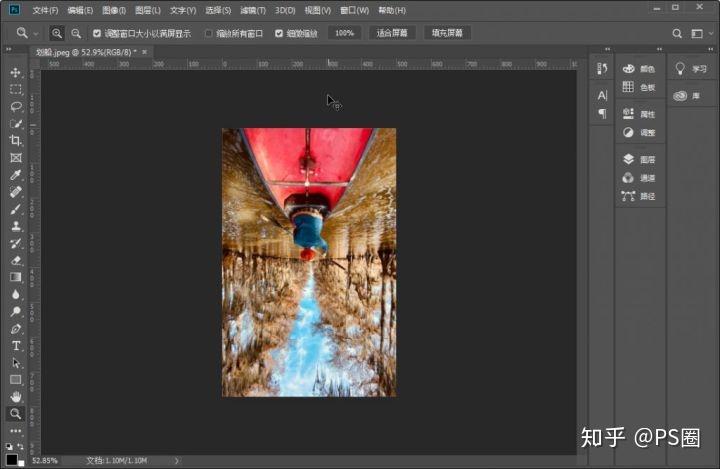
Task: Open the Window menu
Action: (354, 10)
